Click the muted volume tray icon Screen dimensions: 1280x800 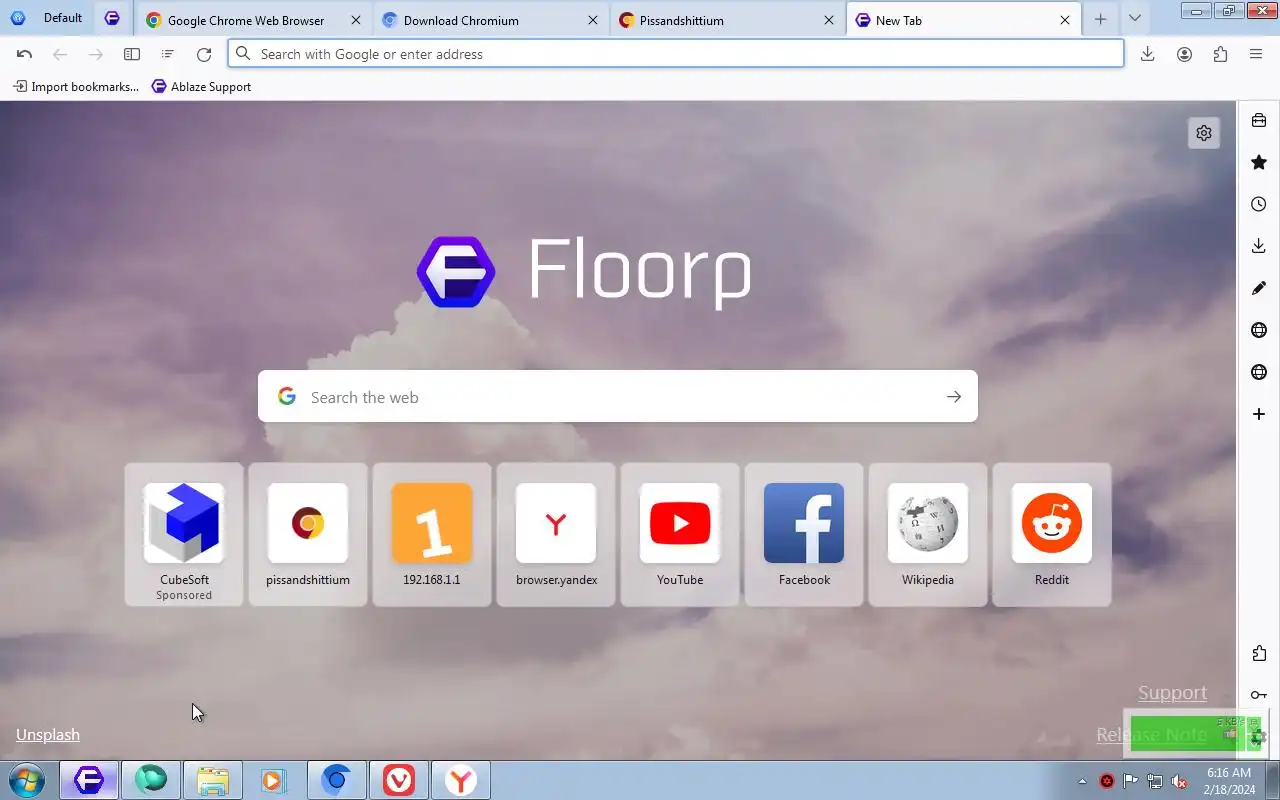(1180, 781)
